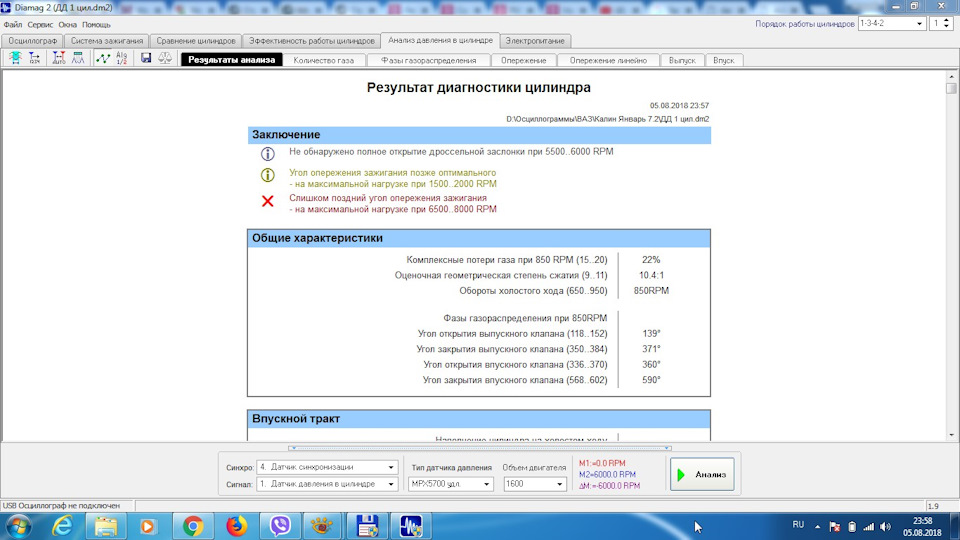The height and width of the screenshot is (540, 960).
Task: Open Viber from taskbar
Action: 280,526
